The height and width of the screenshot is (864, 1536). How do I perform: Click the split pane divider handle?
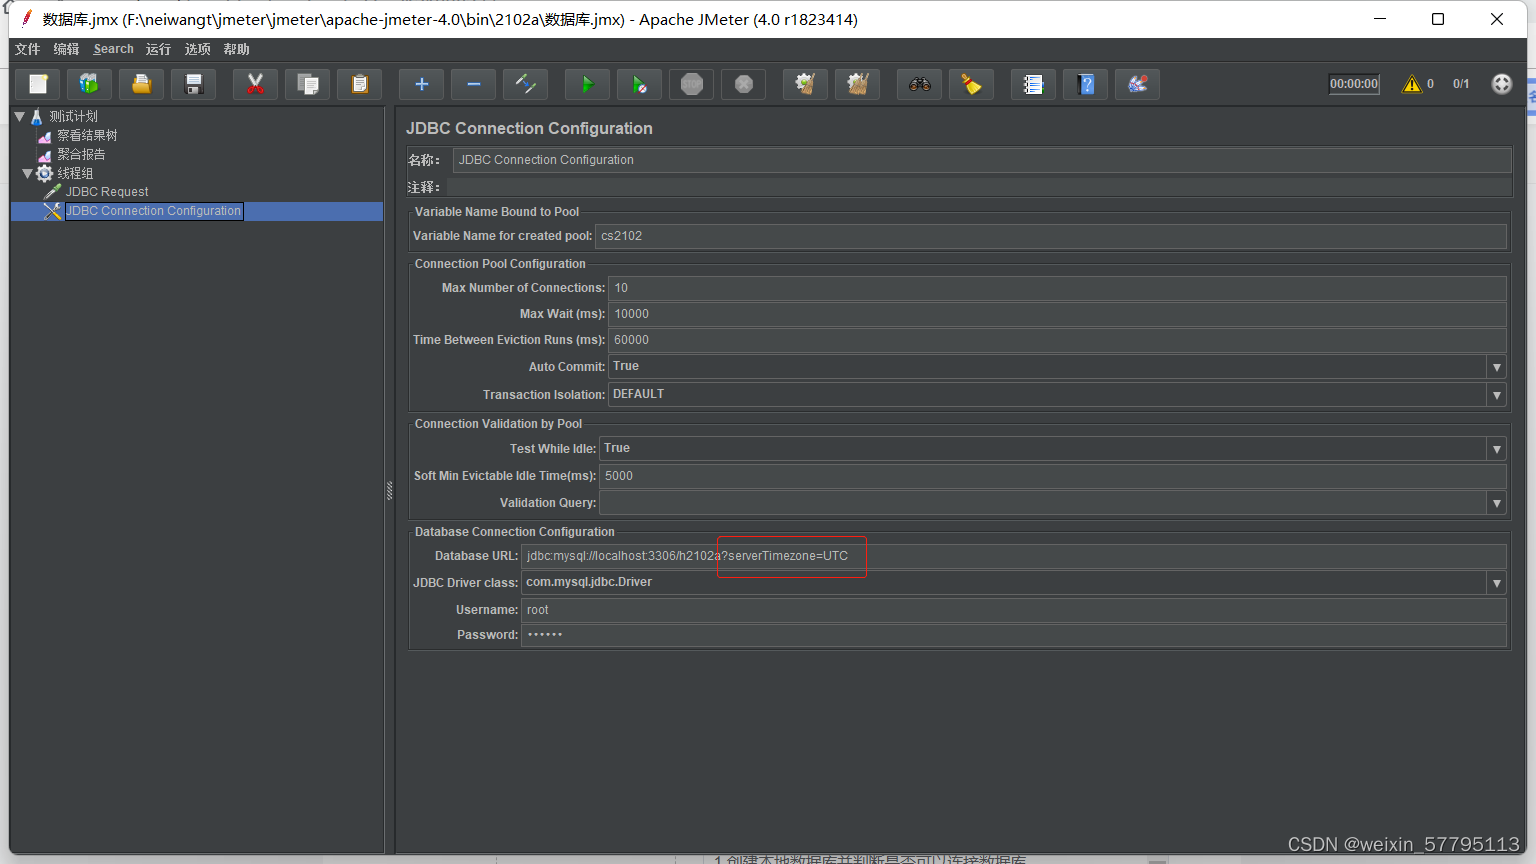(x=389, y=490)
